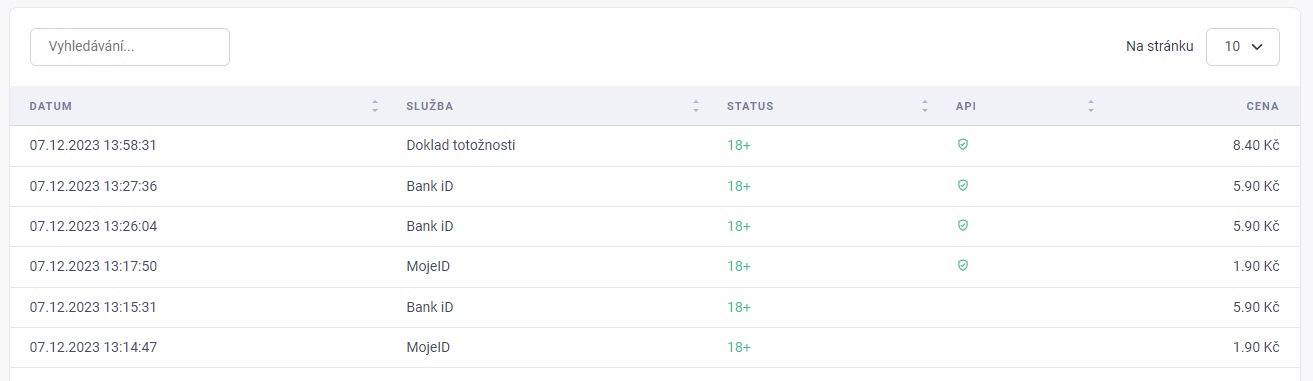Sort table by the Služba column arrows
Screen dimensions: 1313x381
point(696,106)
